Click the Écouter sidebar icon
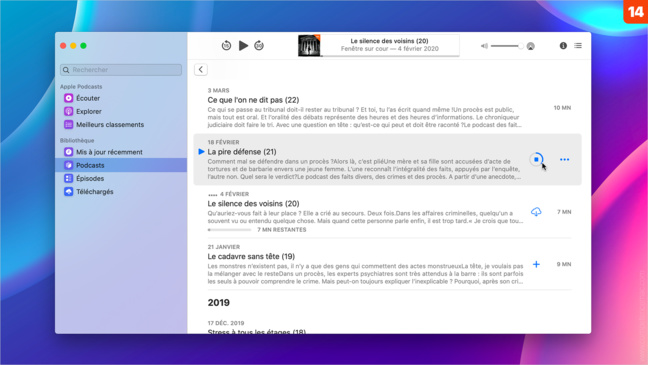Screen dimensions: 648x365 coord(69,98)
